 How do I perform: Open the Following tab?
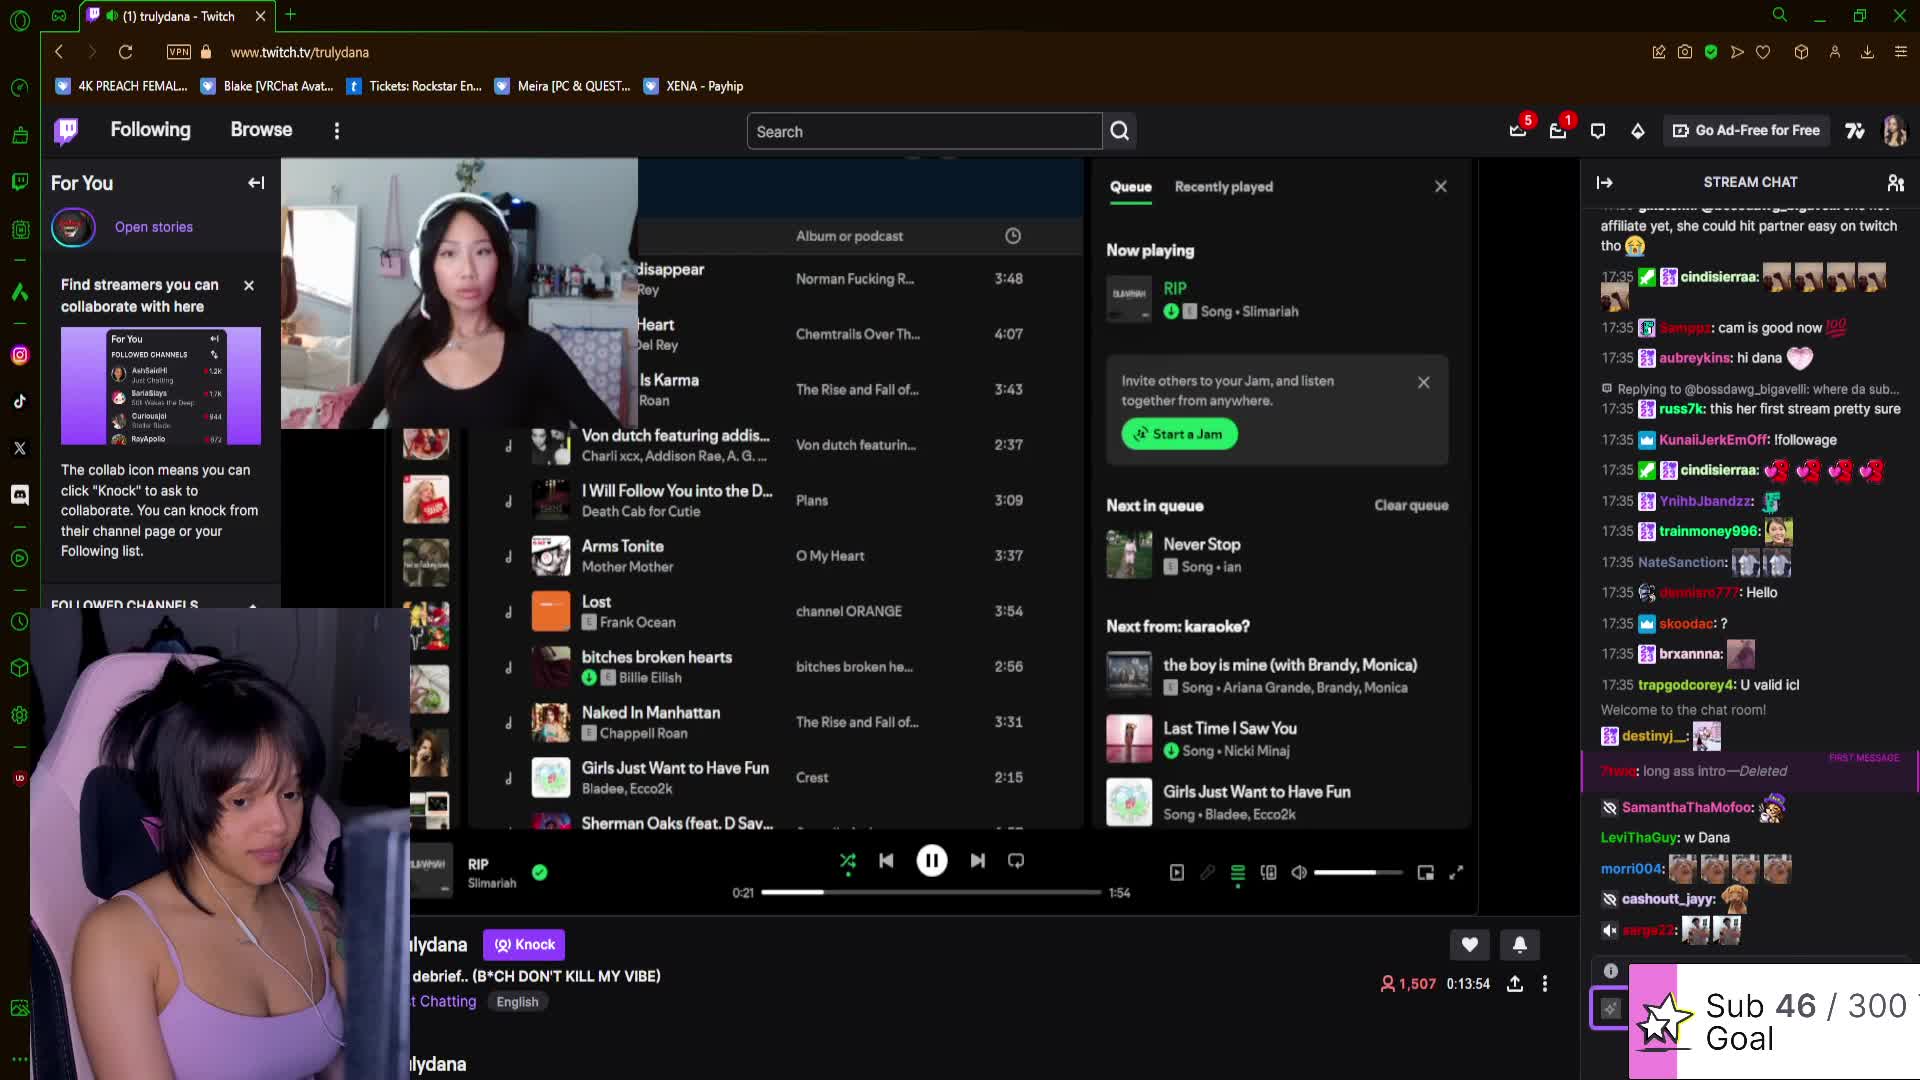tap(150, 130)
